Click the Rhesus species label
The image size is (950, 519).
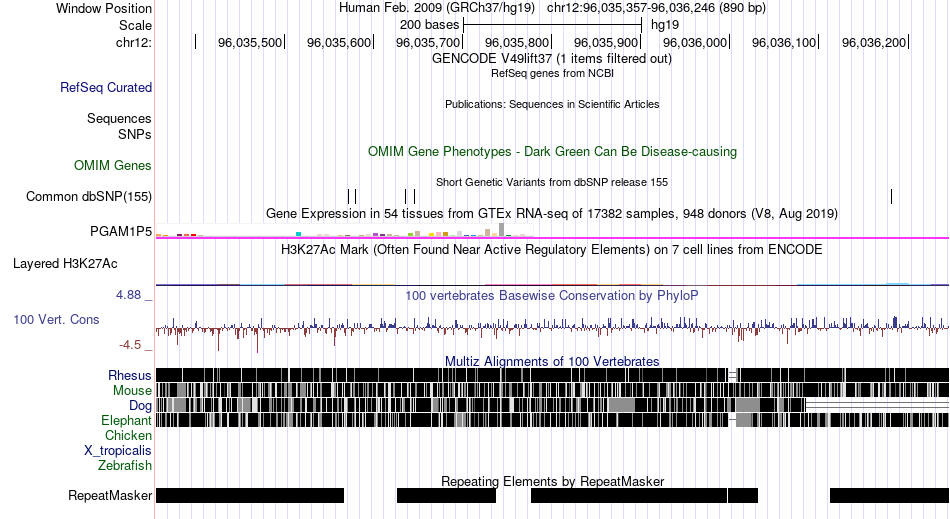tap(130, 375)
